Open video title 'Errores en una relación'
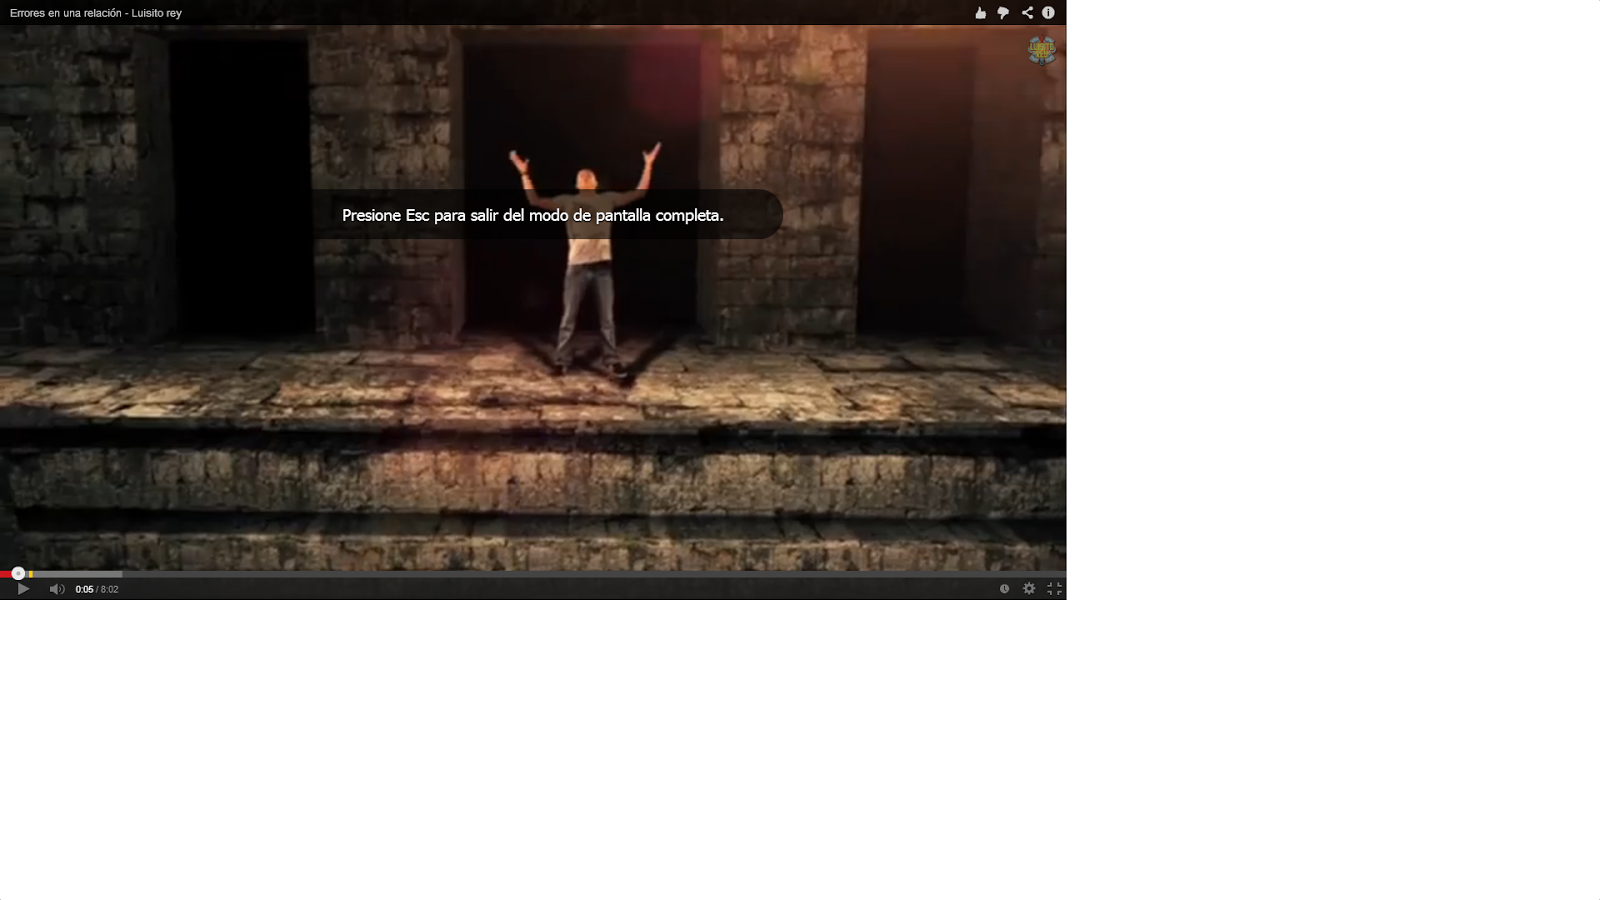This screenshot has height=900, width=1600. 96,13
